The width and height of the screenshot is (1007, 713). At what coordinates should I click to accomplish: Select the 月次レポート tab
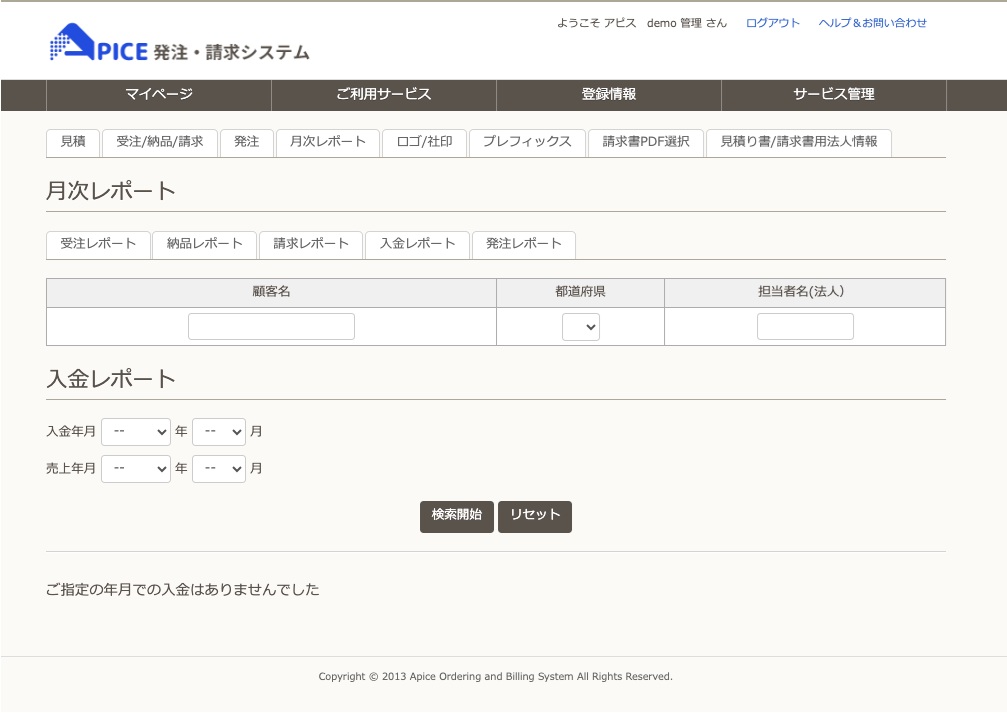328,142
